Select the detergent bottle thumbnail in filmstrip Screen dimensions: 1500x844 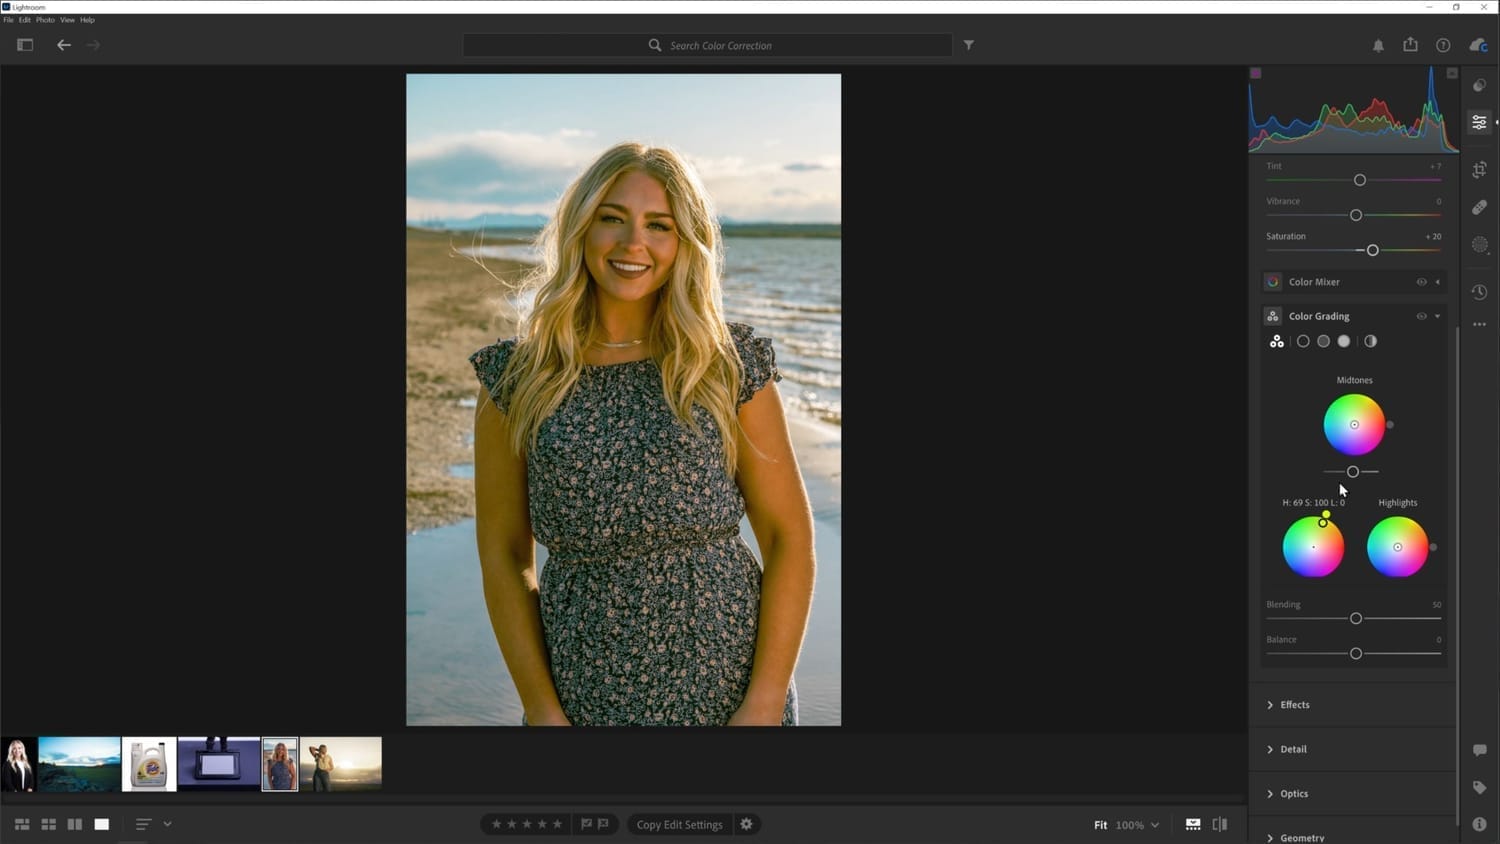coord(149,765)
